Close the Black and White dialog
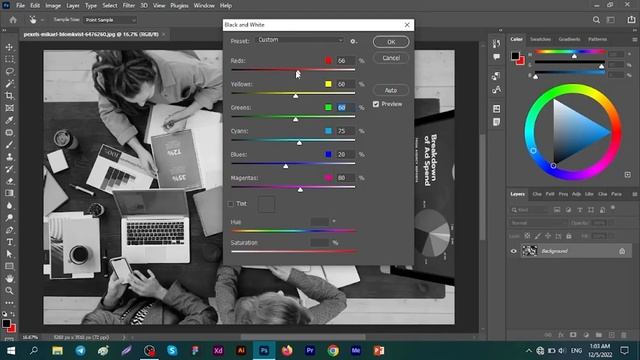The height and width of the screenshot is (360, 640). (407, 25)
